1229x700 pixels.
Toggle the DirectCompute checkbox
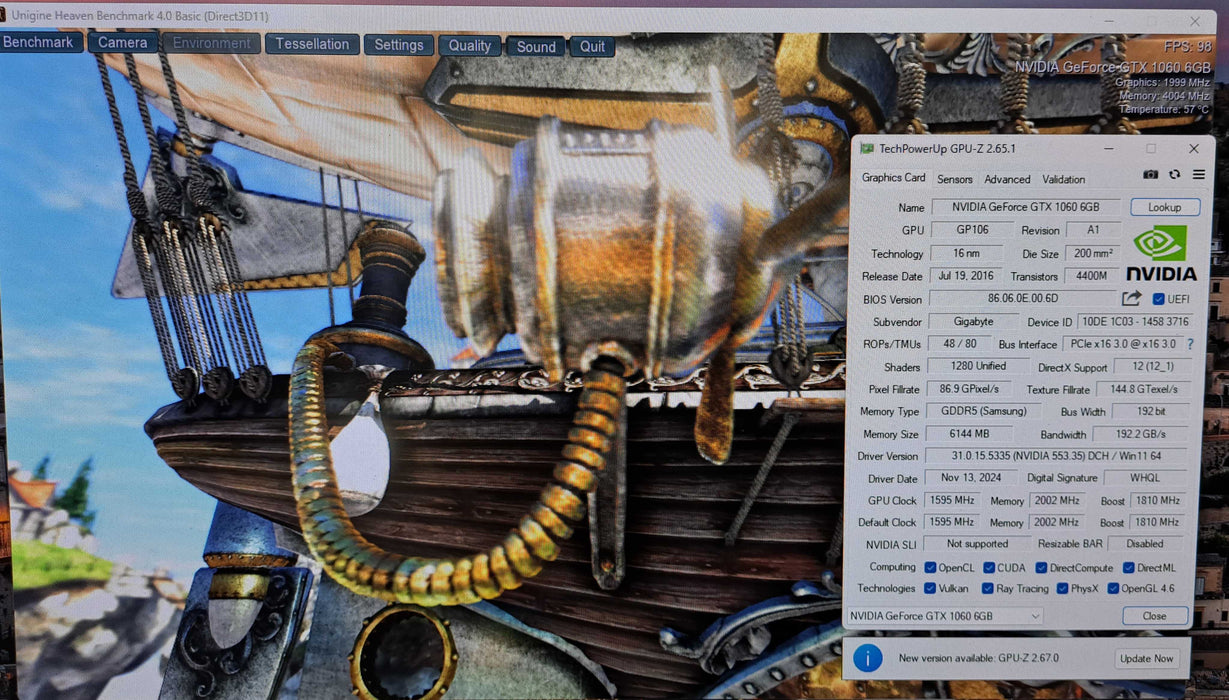click(1041, 568)
